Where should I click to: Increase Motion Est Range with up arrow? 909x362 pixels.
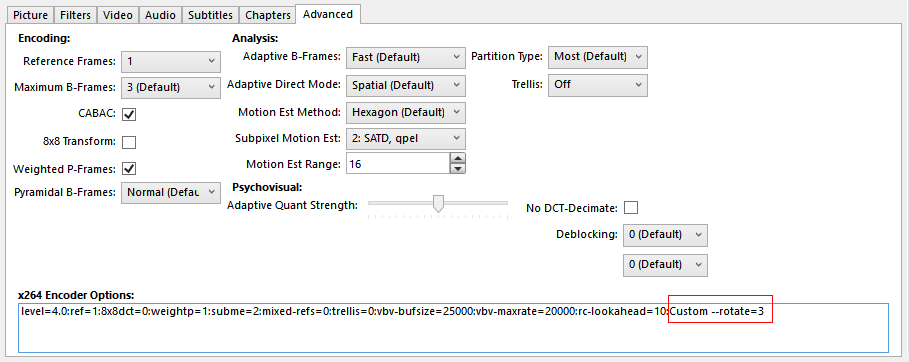pos(458,158)
